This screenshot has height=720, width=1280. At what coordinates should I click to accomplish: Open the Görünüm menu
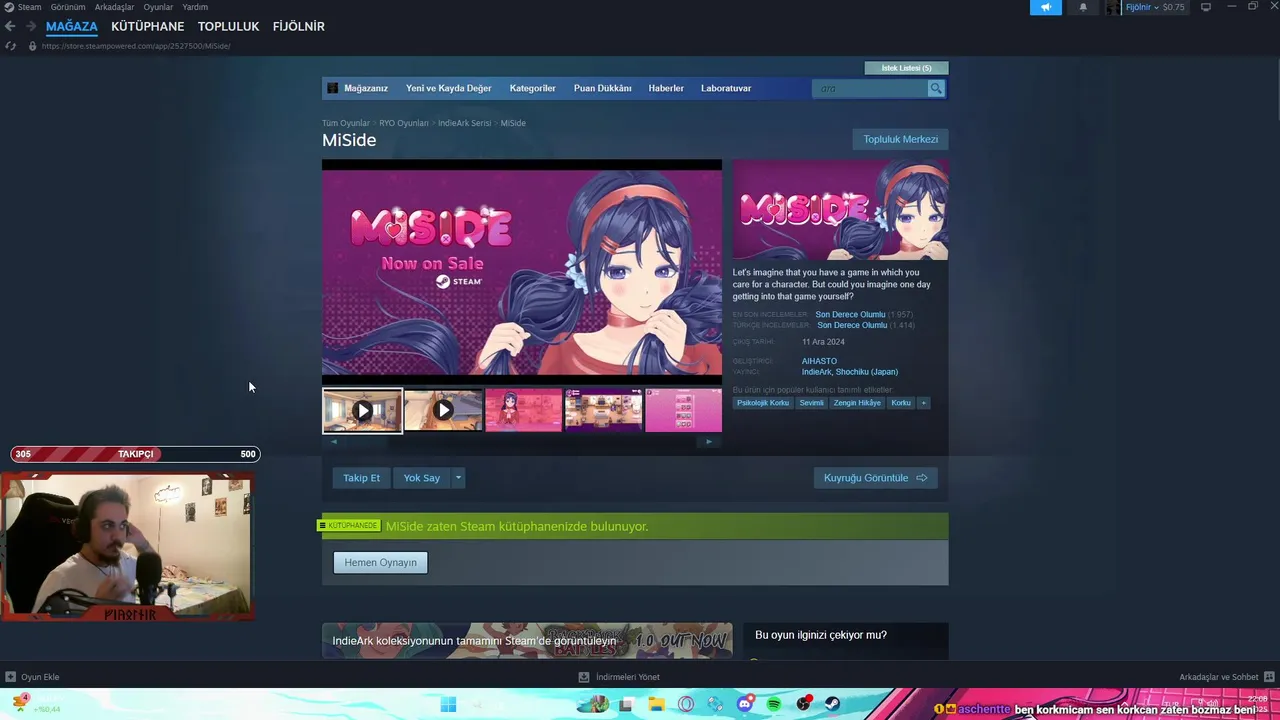point(68,7)
